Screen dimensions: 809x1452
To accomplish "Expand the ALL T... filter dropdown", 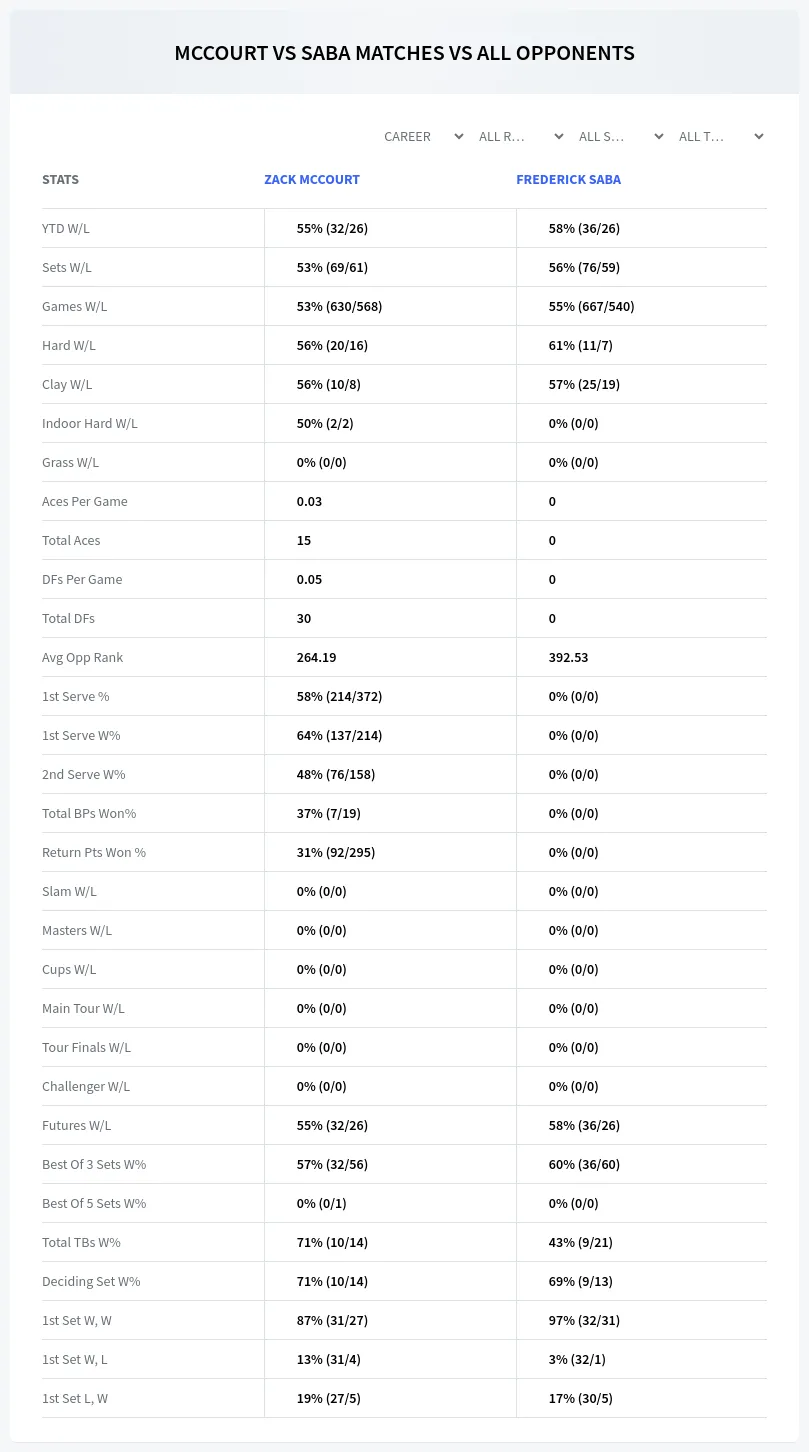I will (x=720, y=136).
